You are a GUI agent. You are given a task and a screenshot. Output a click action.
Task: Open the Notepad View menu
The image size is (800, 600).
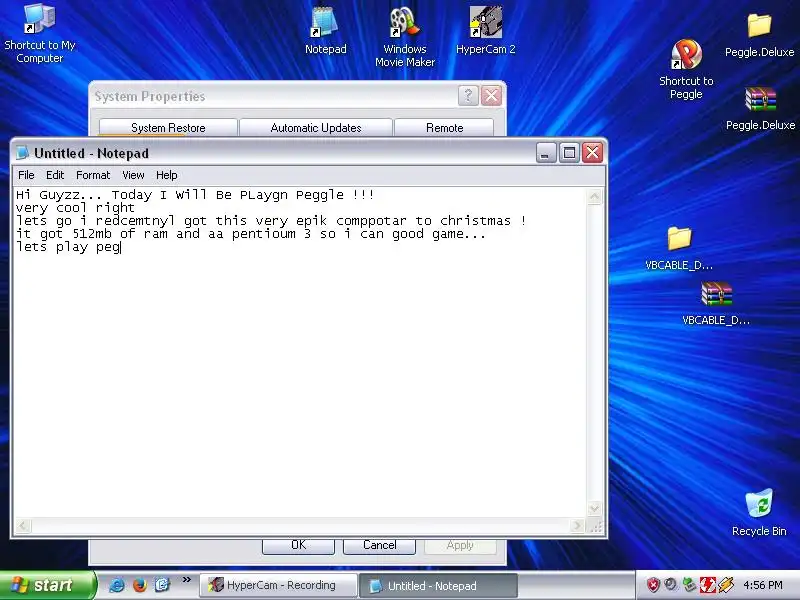point(133,175)
